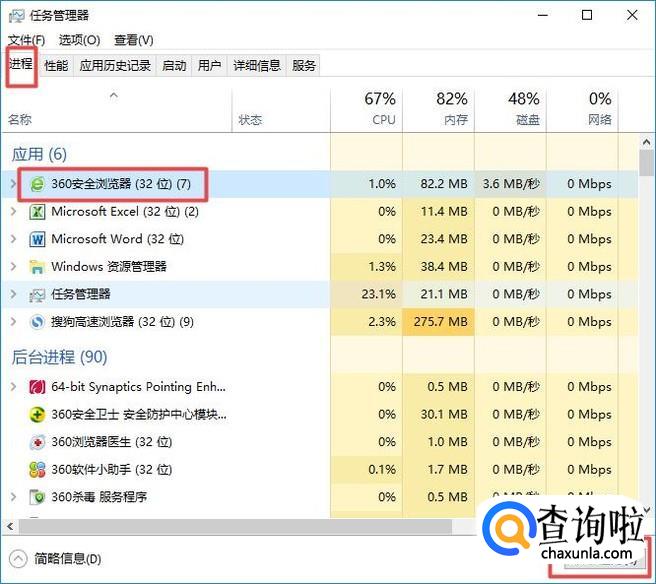
Task: Click the 360安全浏览器 app icon
Action: (37, 184)
